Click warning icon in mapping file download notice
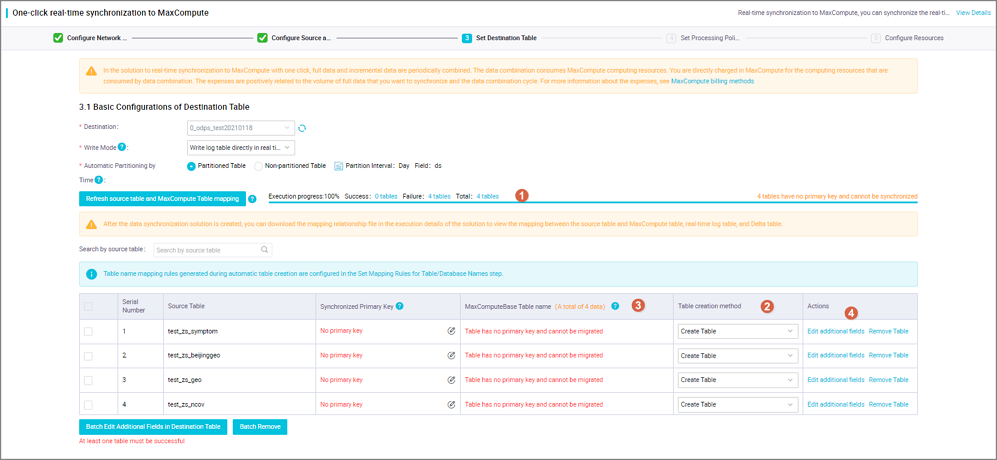The image size is (997, 460). coord(92,224)
